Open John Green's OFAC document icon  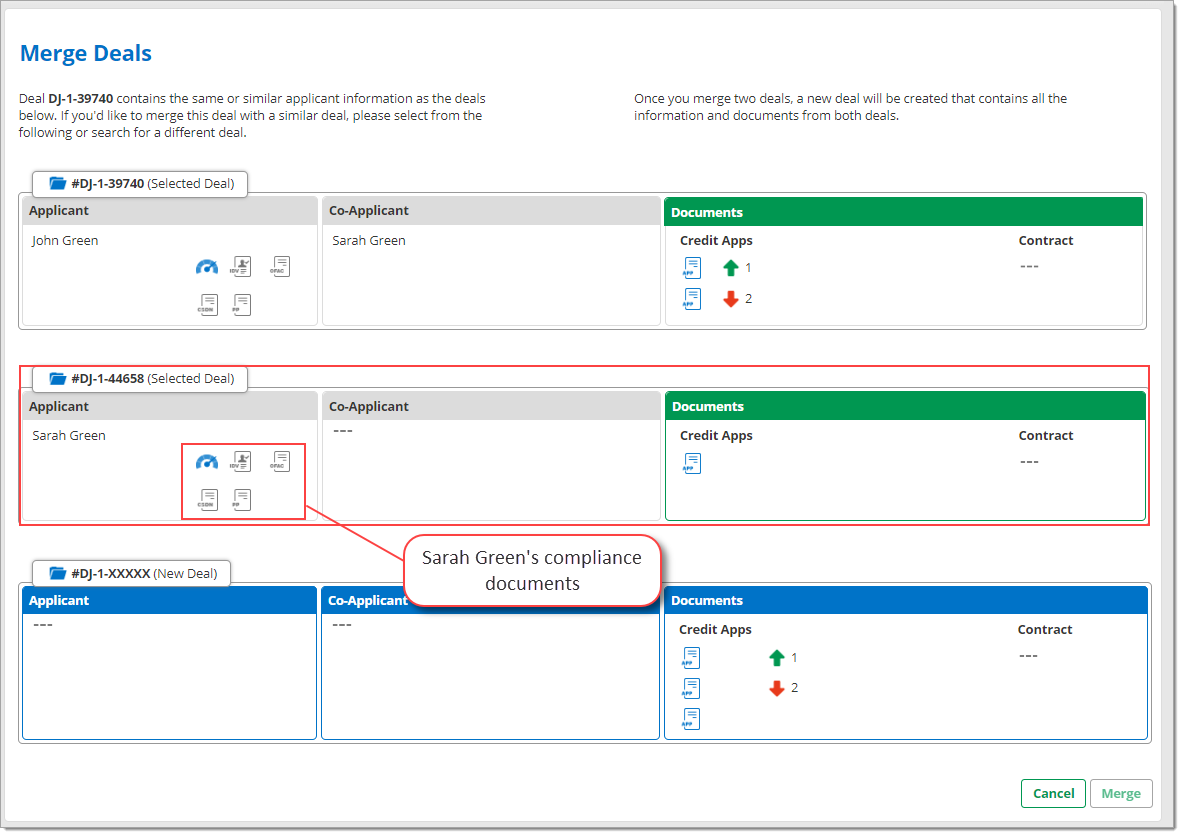pos(280,267)
